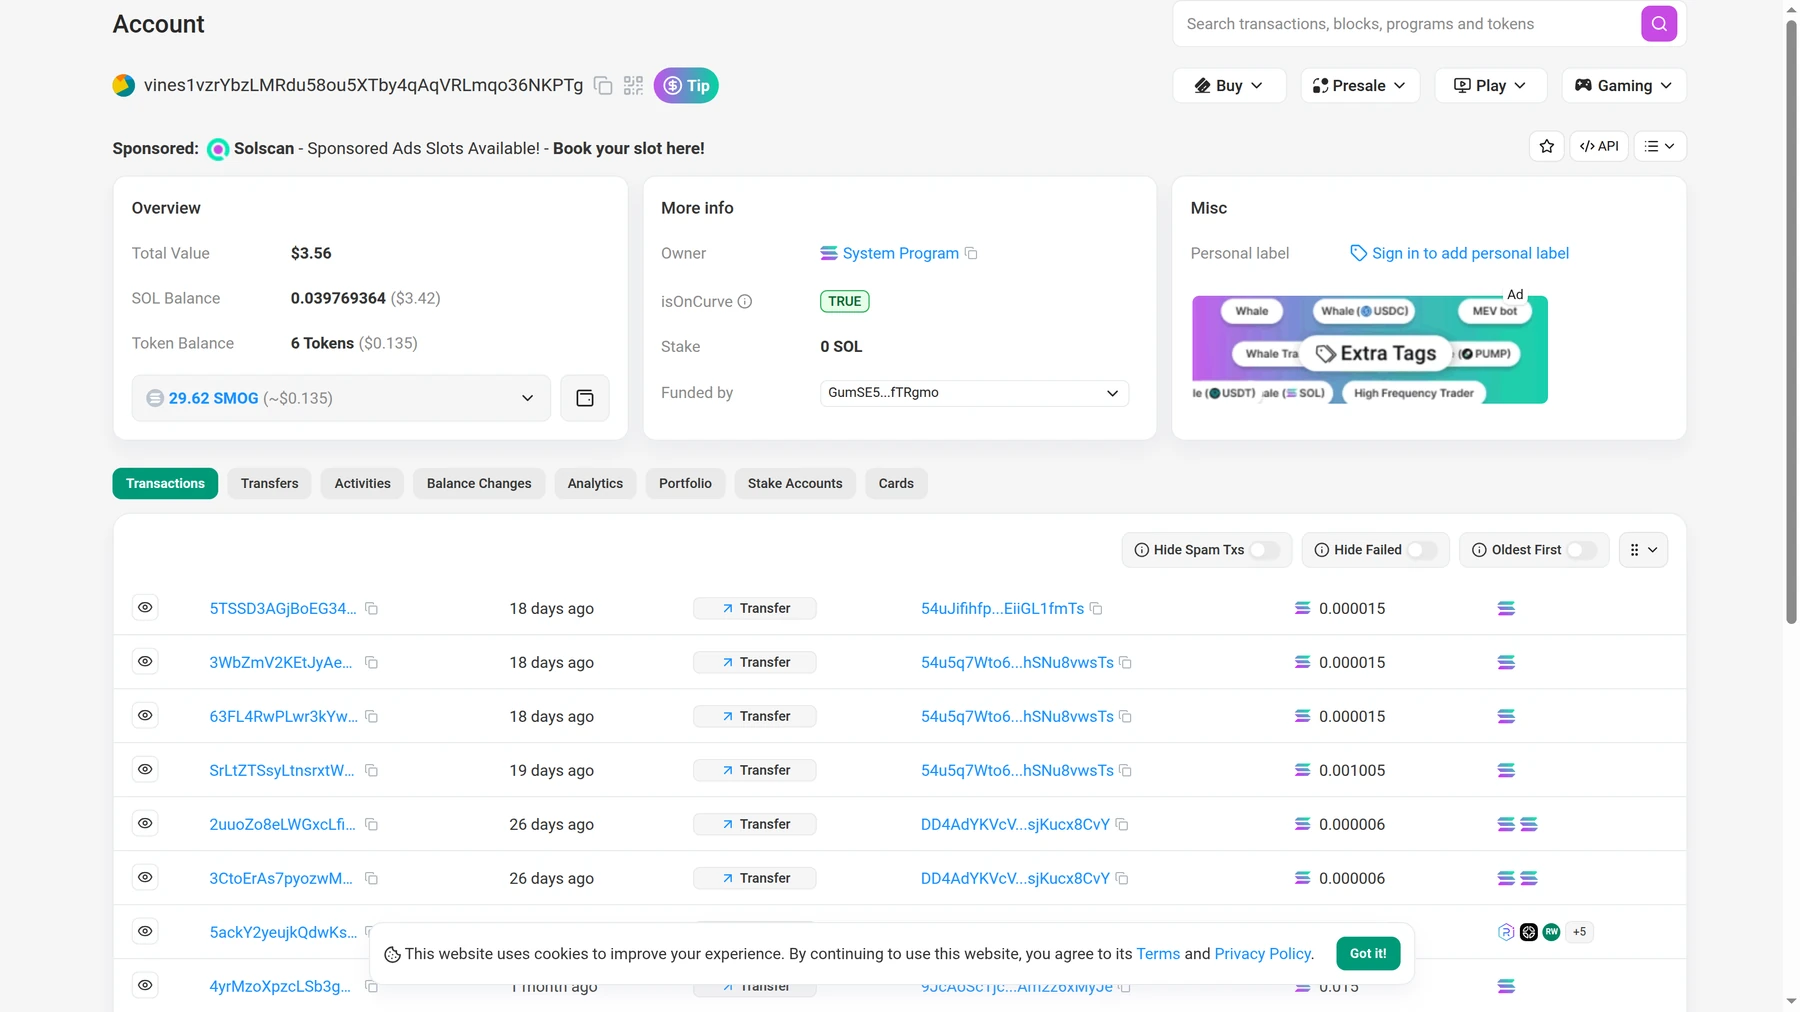The image size is (1800, 1012).
Task: Preview transaction 3WbZmV2KEtJyAe with eye icon
Action: [x=145, y=662]
